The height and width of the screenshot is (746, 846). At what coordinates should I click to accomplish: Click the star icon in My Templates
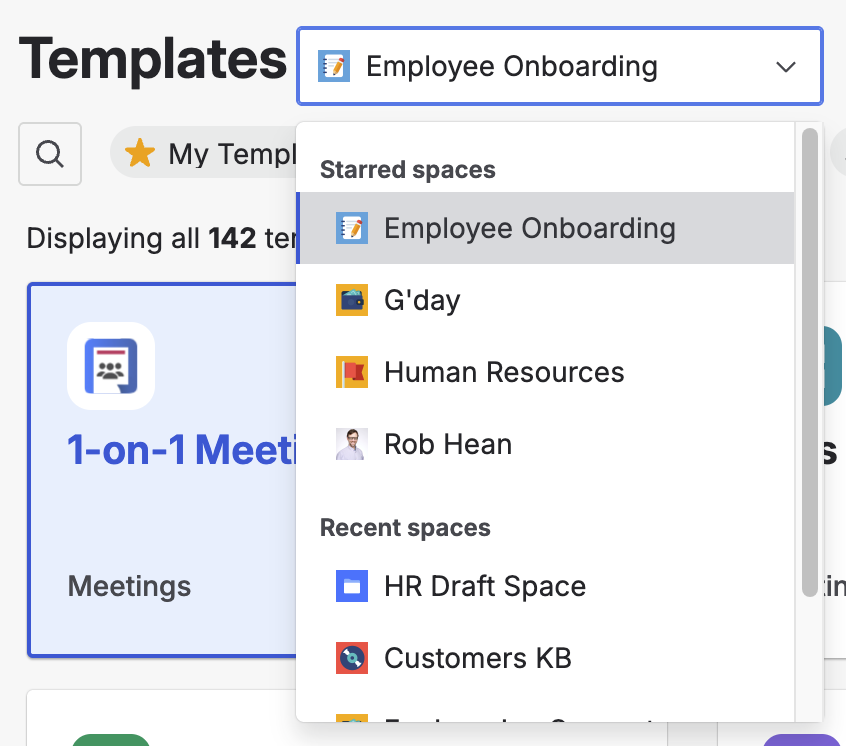pyautogui.click(x=140, y=153)
